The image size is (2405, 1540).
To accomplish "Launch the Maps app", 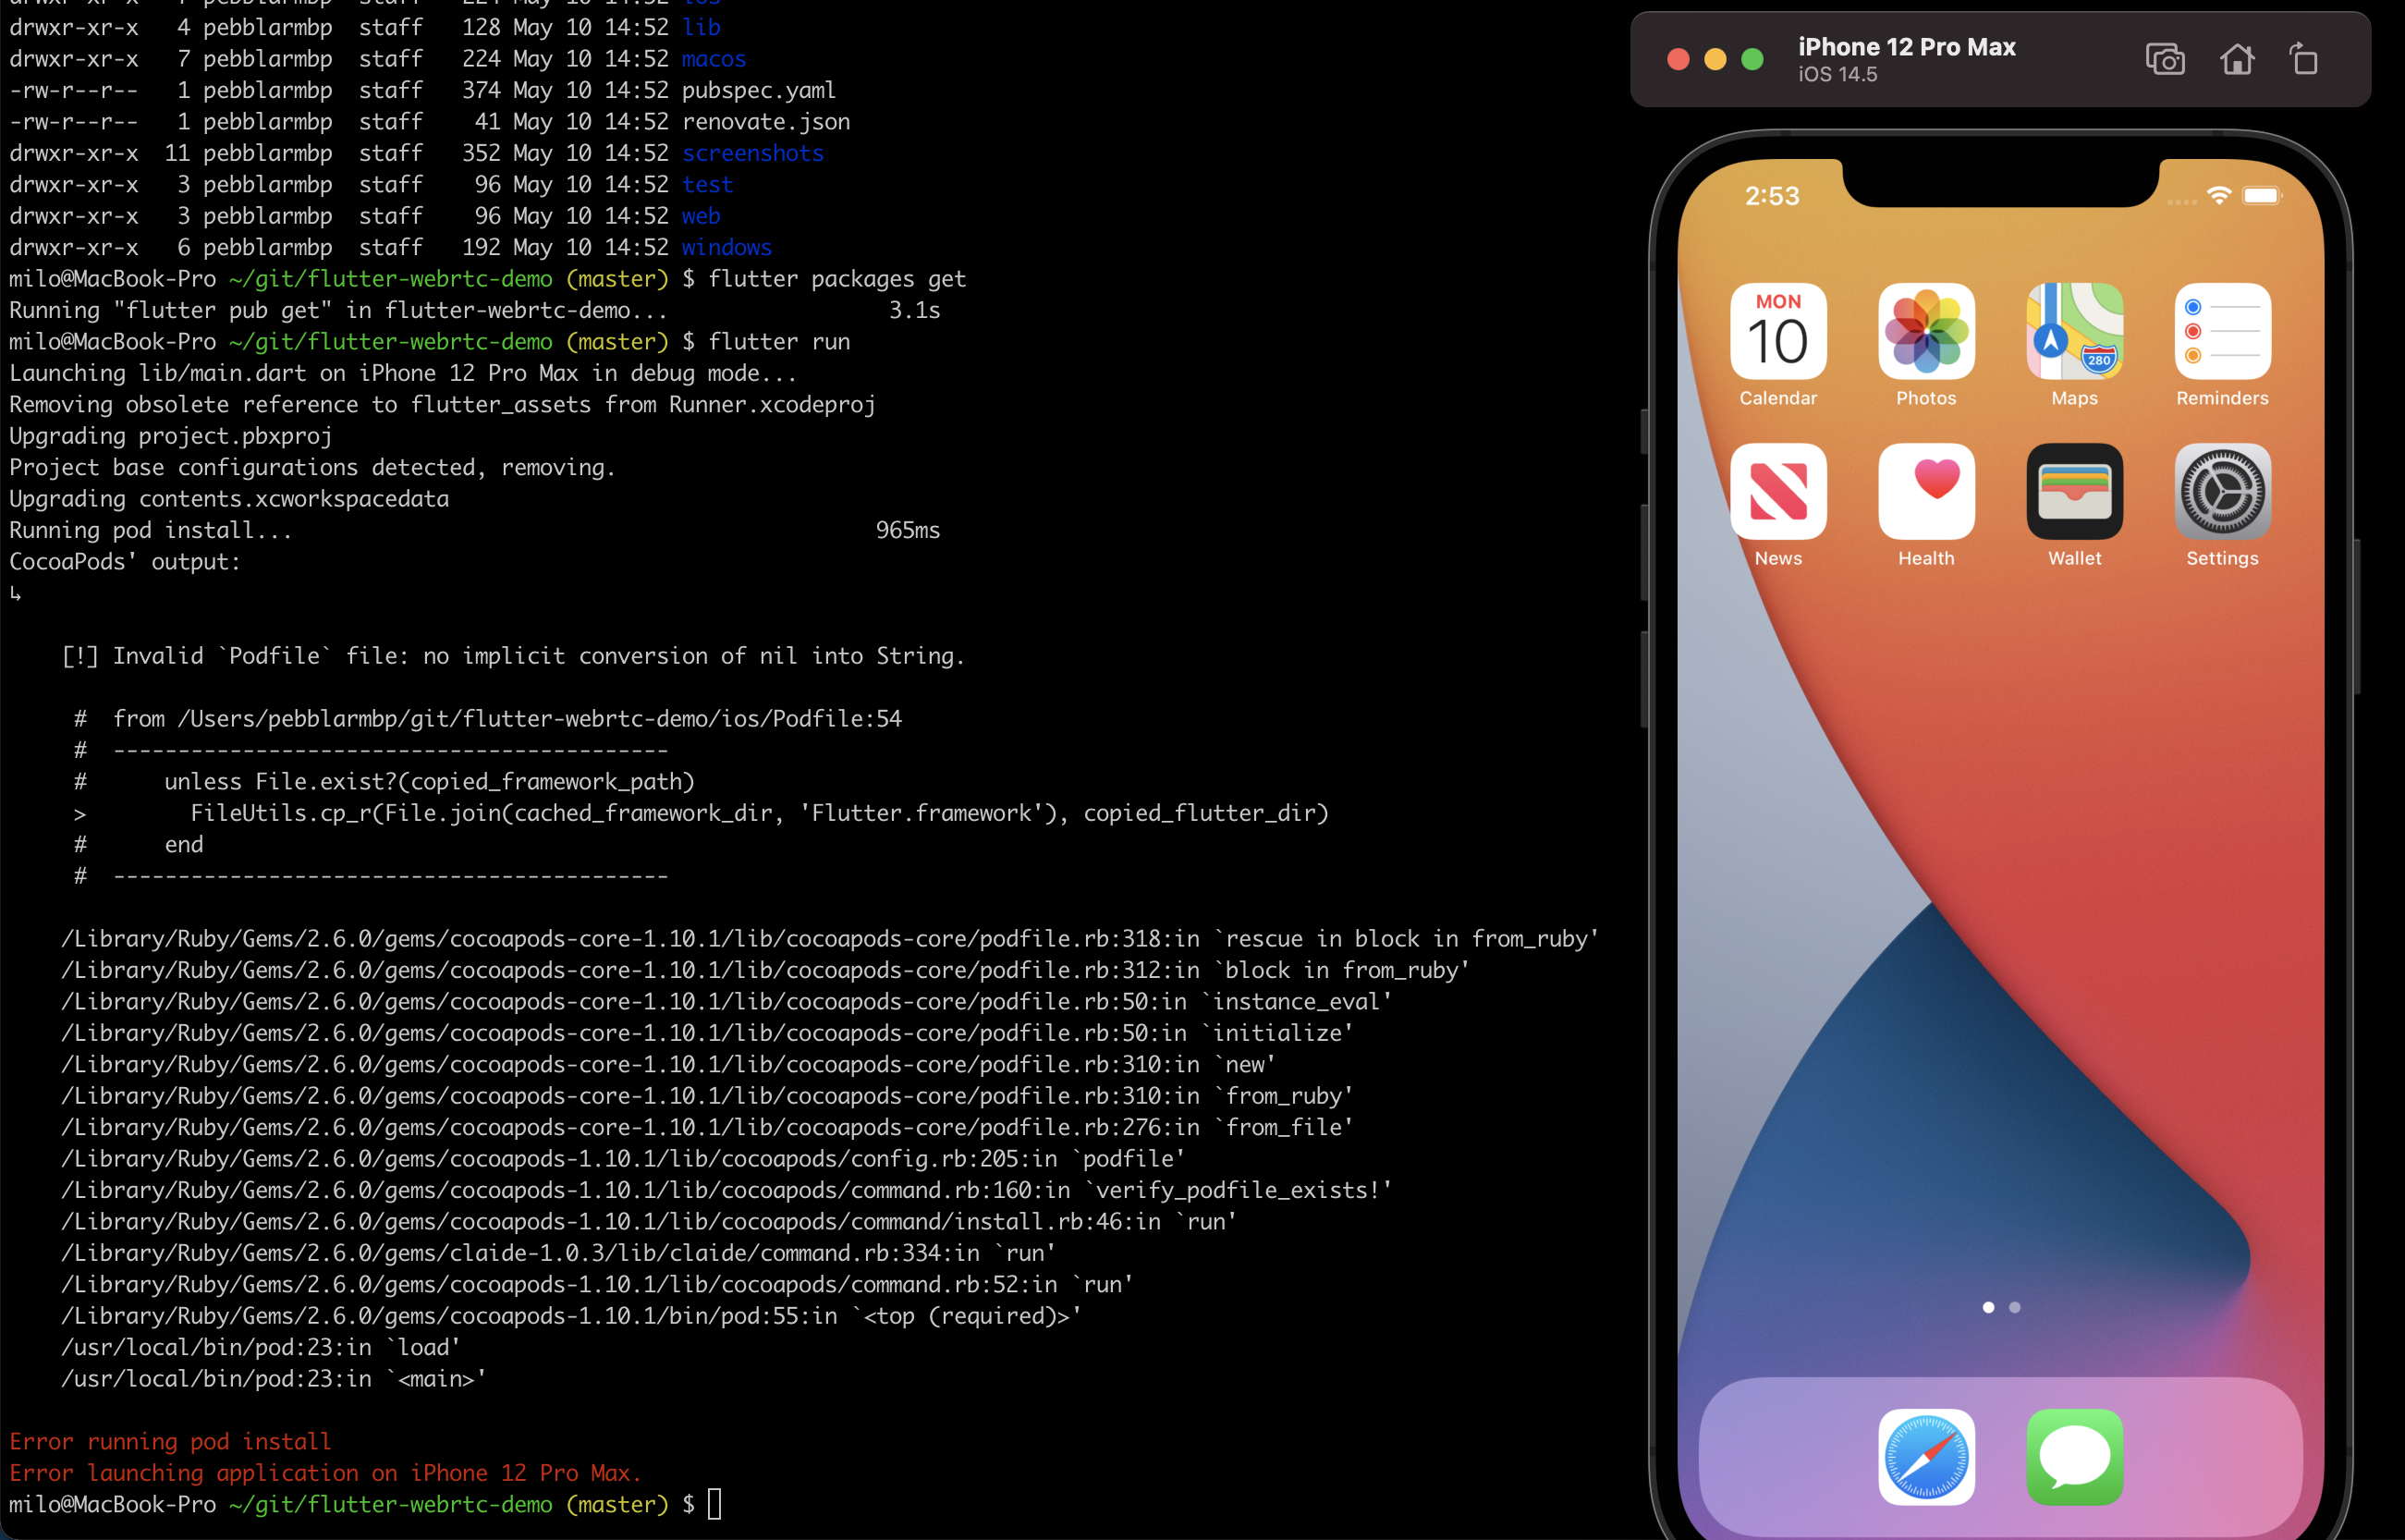I will pyautogui.click(x=2074, y=332).
